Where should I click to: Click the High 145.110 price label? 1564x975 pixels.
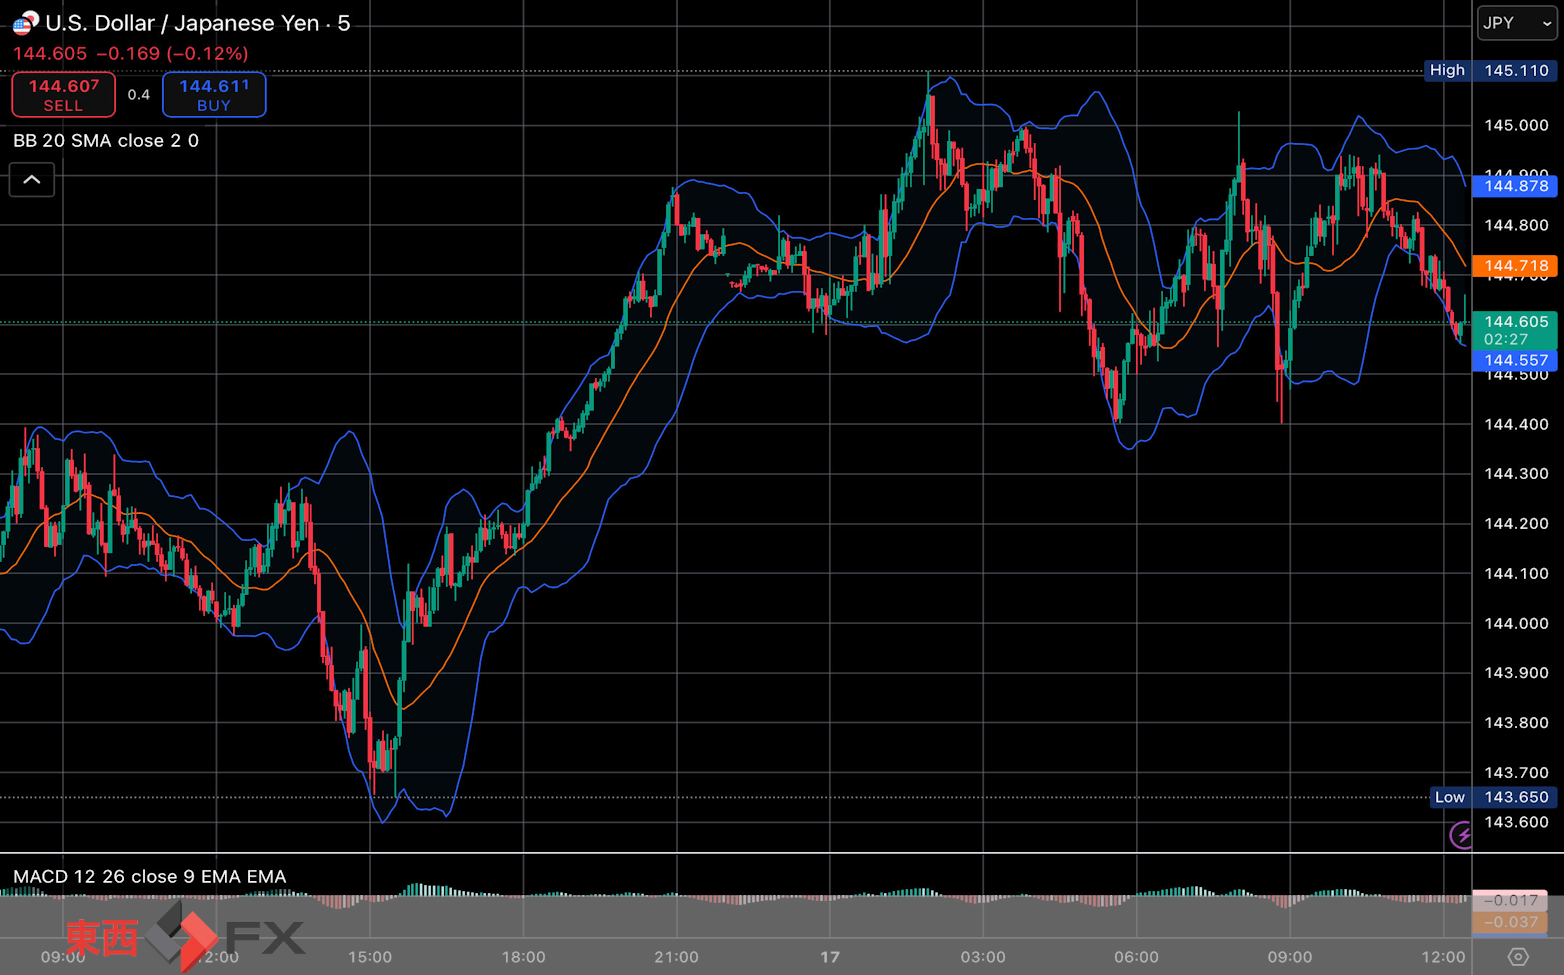1491,70
